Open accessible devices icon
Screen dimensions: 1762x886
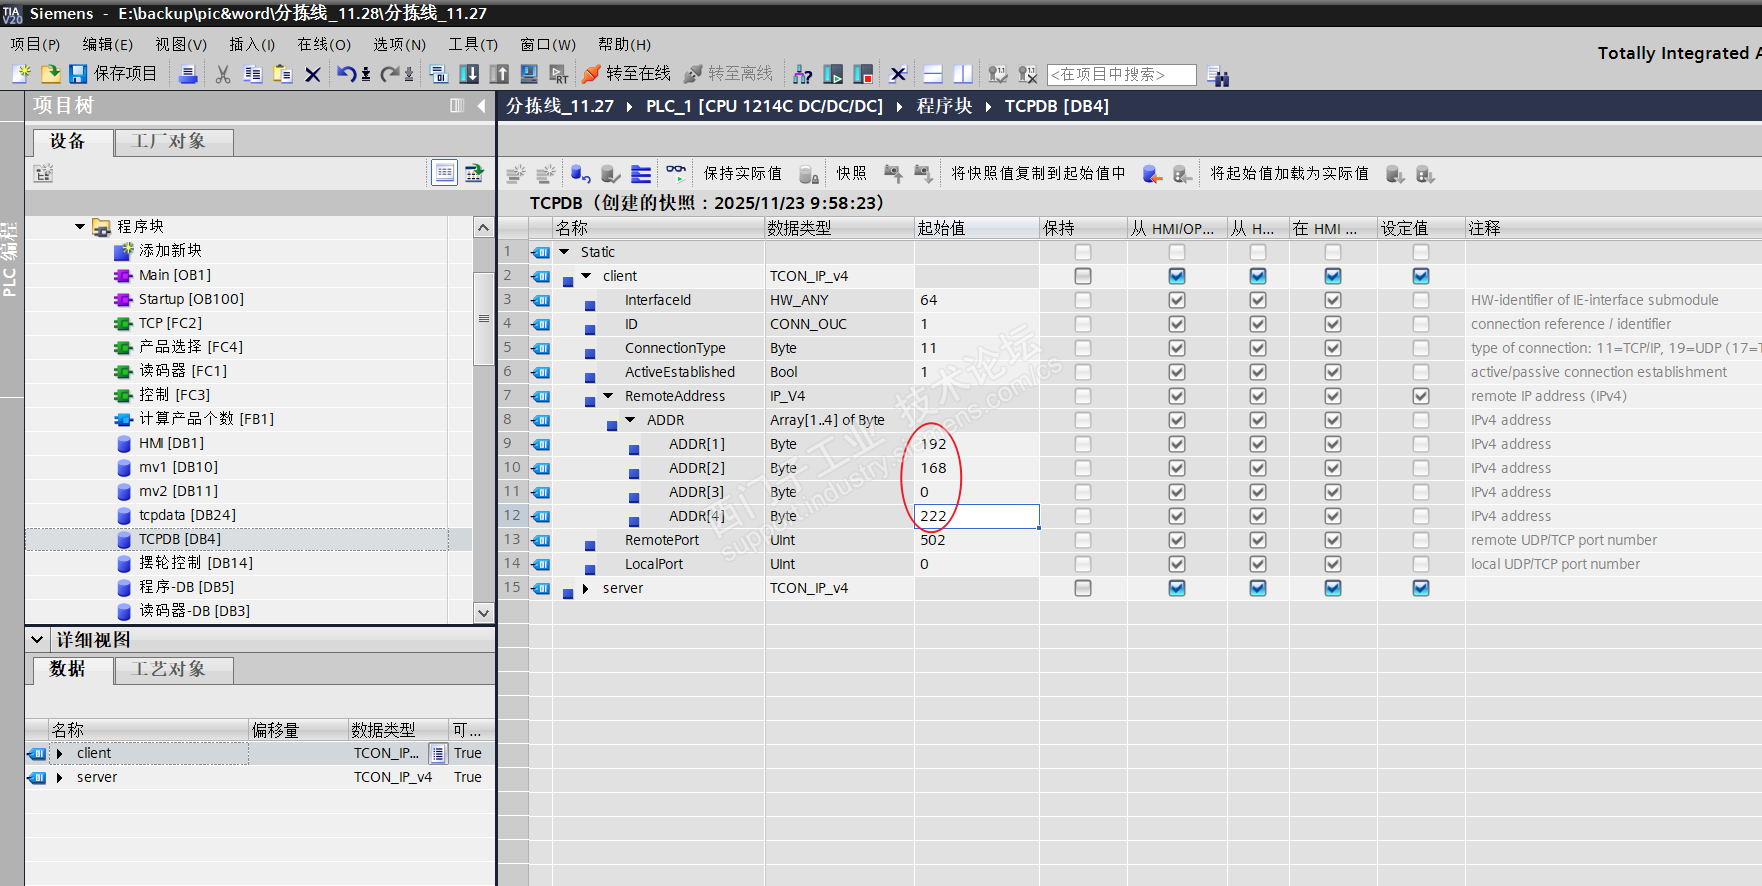pyautogui.click(x=802, y=74)
